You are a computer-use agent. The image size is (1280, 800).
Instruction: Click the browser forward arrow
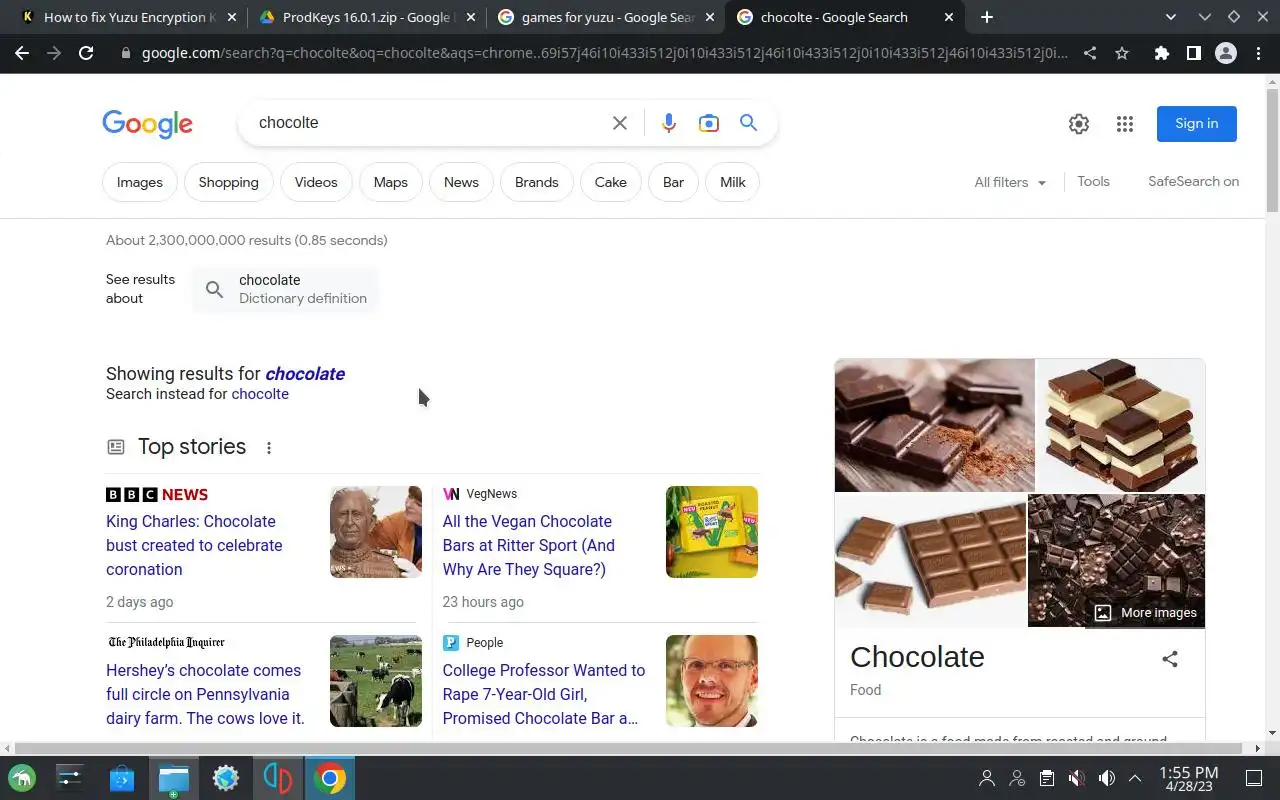coord(54,53)
